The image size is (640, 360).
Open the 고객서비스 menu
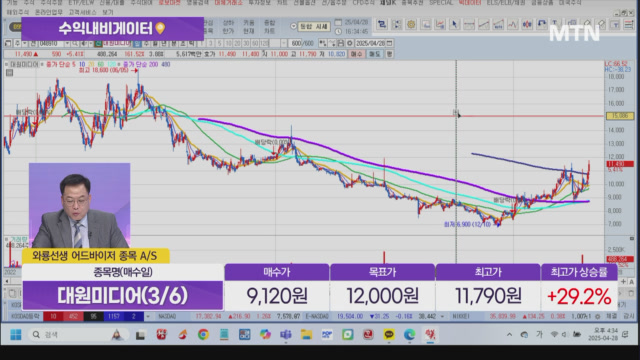coord(82,12)
